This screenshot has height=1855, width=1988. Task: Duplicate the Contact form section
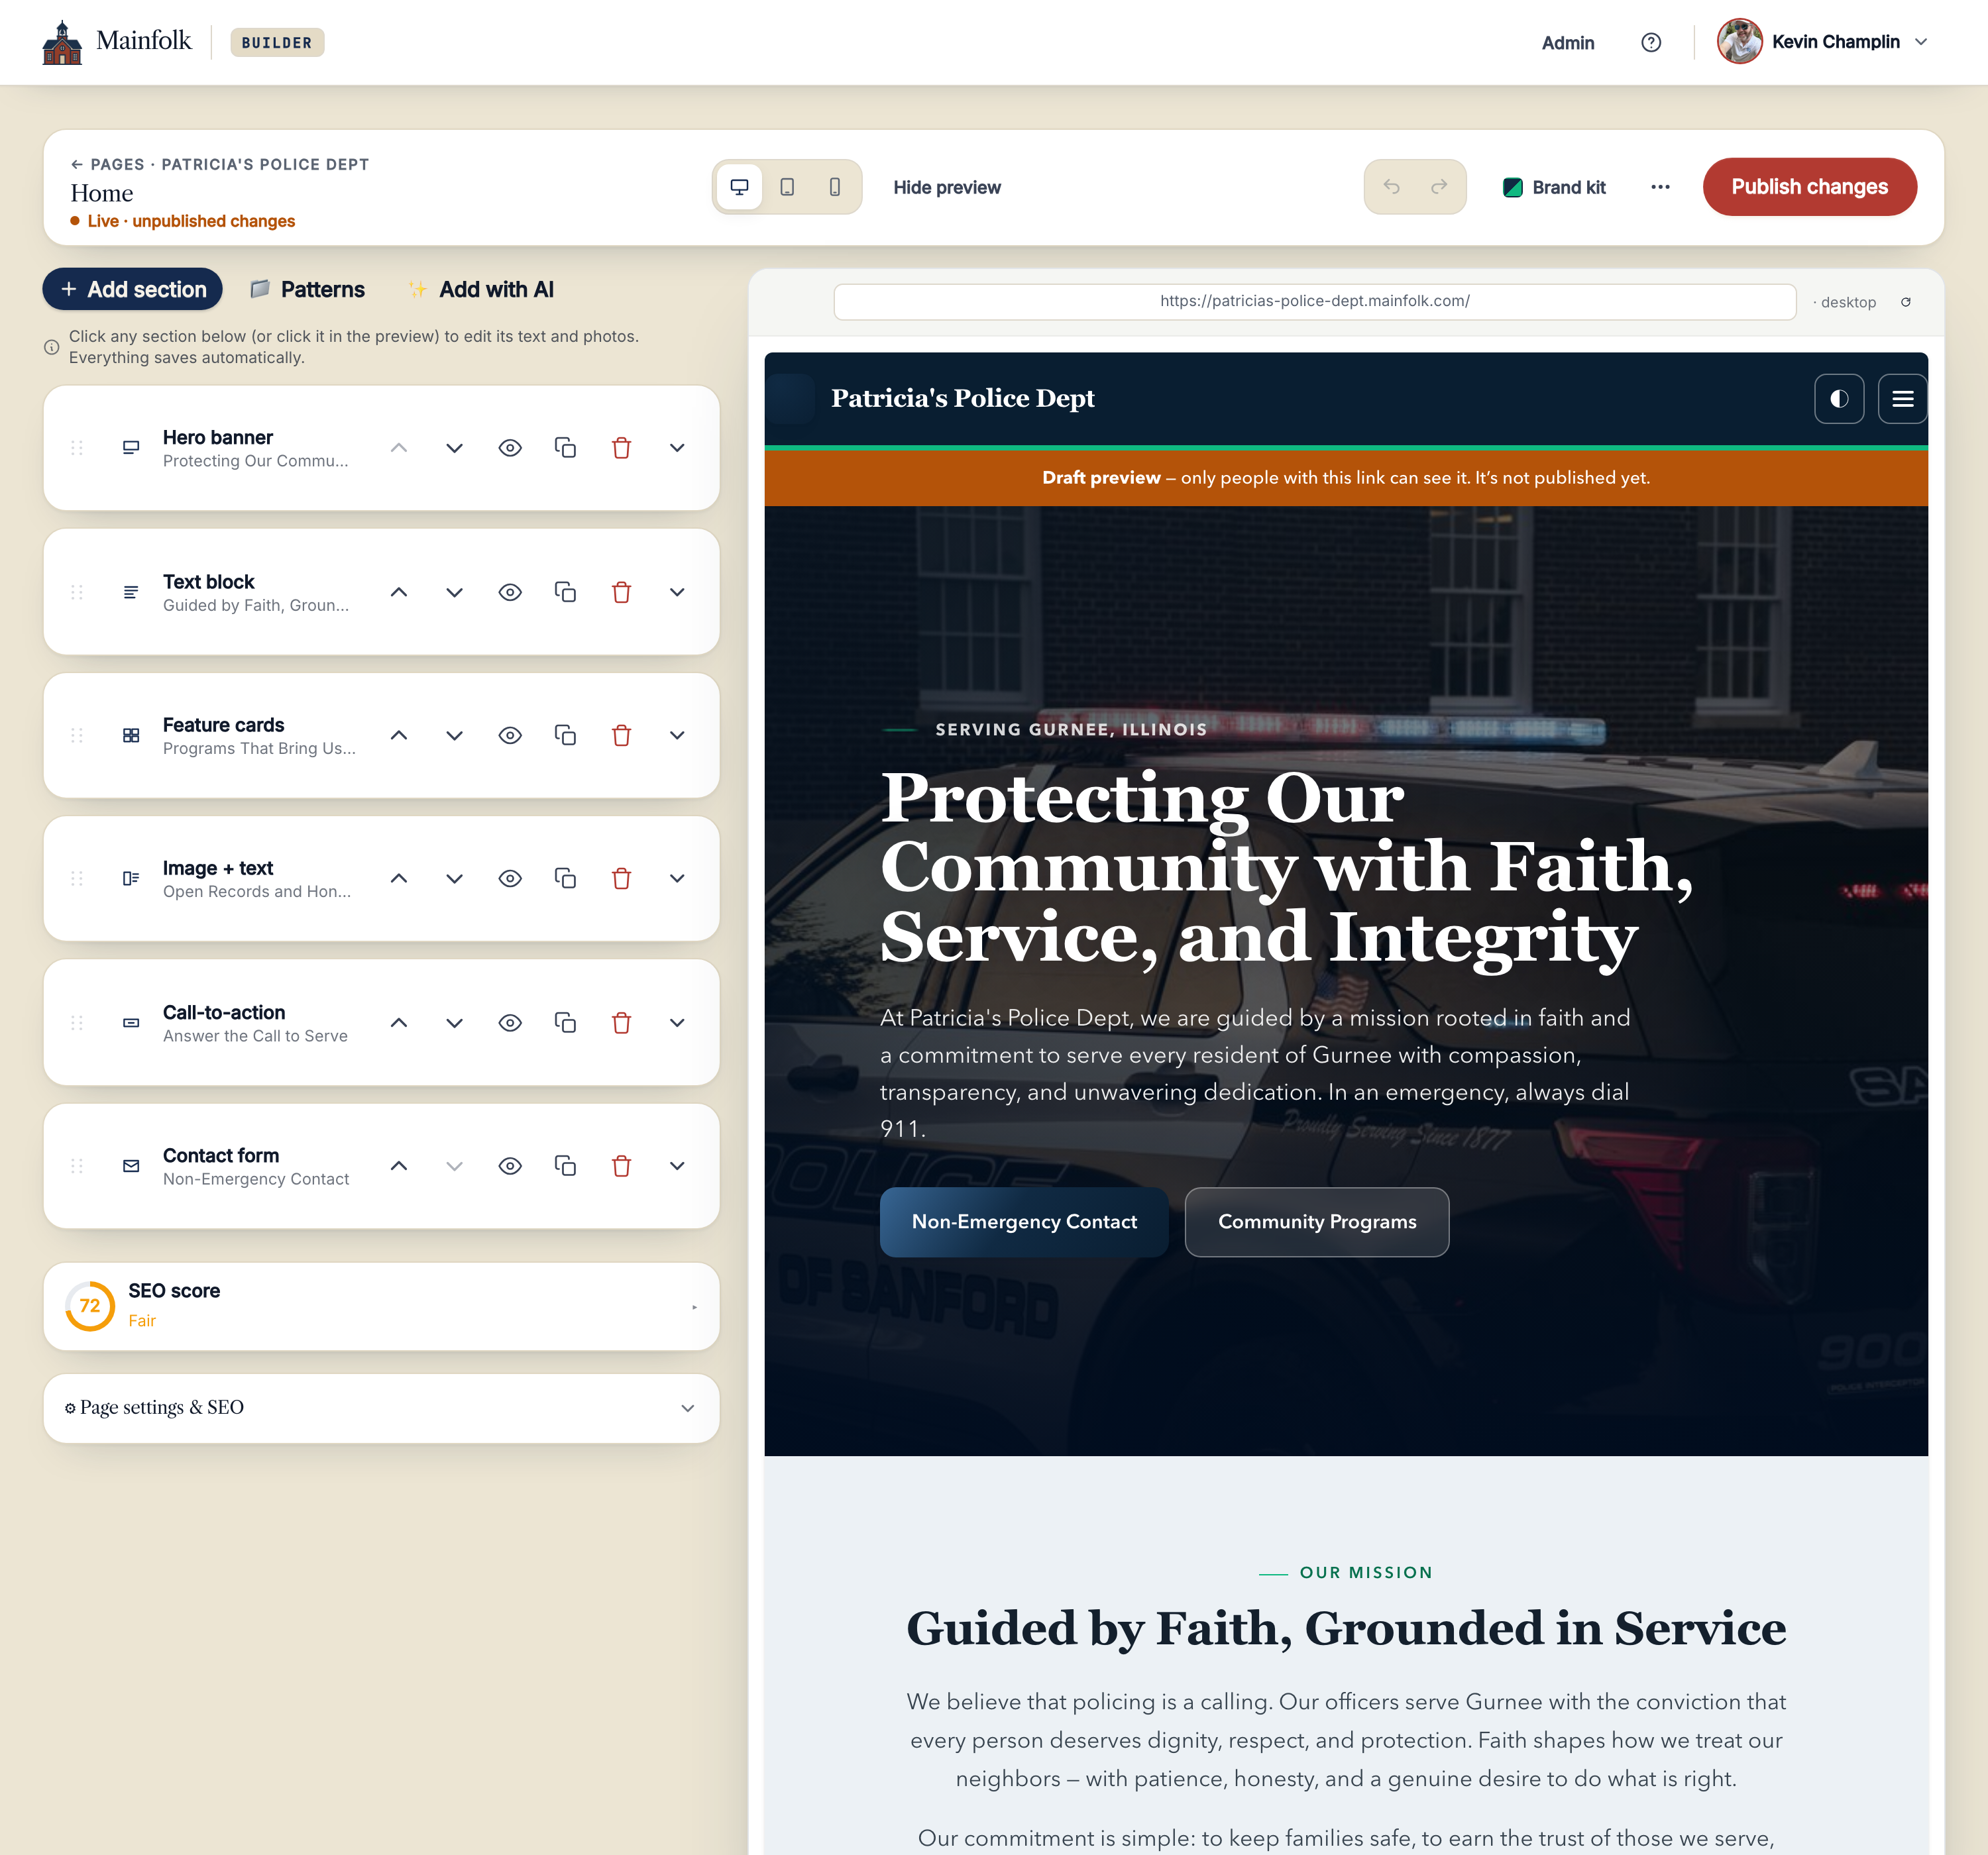pyautogui.click(x=565, y=1165)
